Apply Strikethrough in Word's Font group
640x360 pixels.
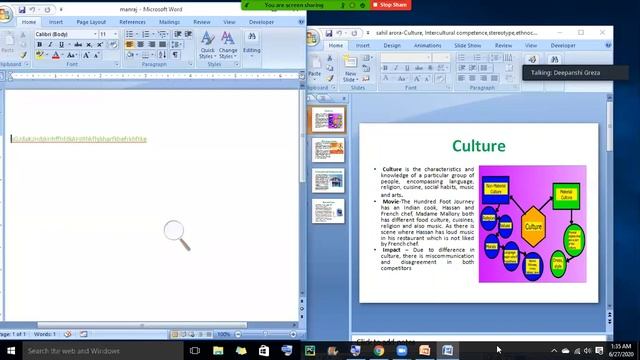coord(78,44)
